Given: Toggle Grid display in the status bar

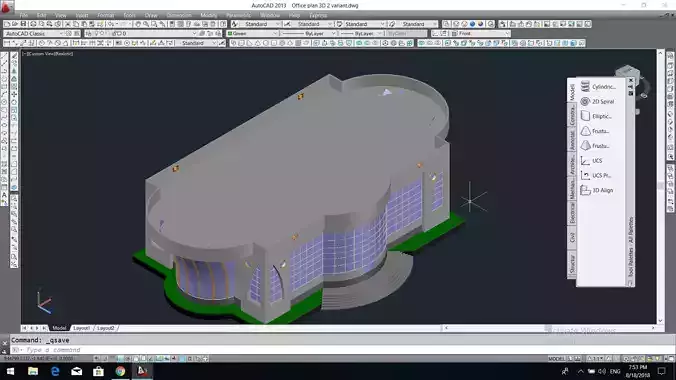Looking at the screenshot, I should tap(112, 358).
